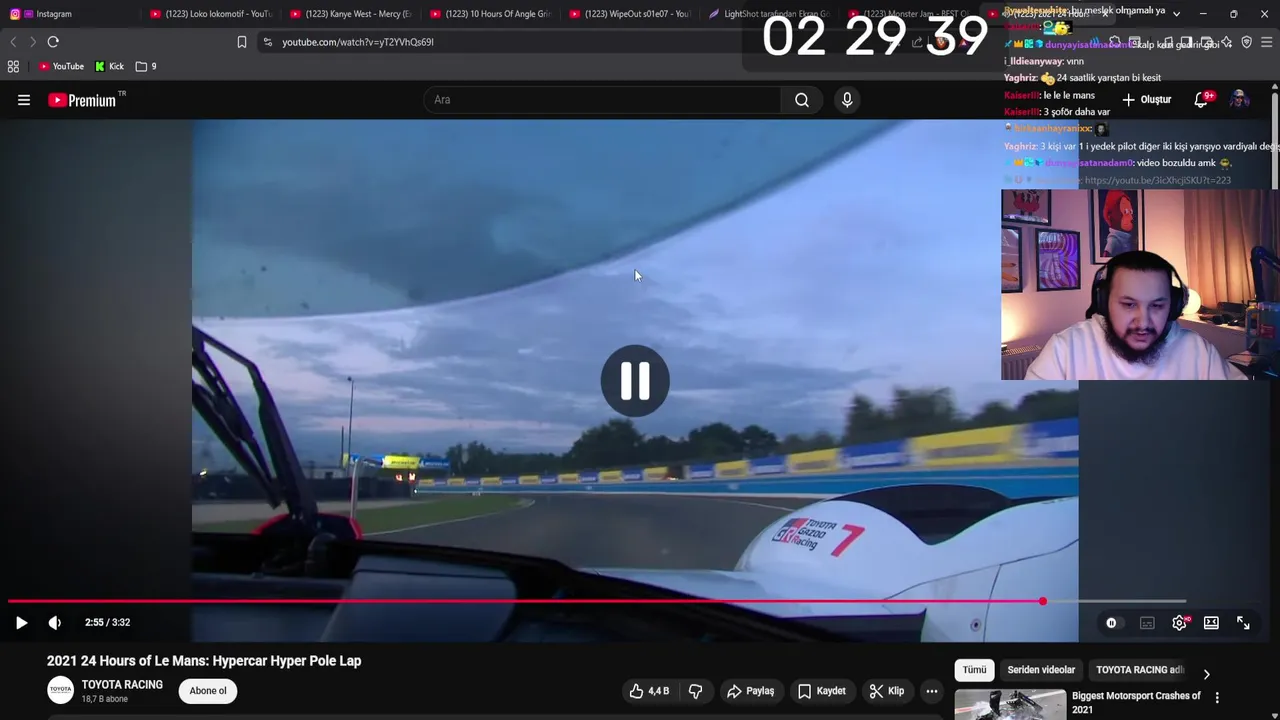Open the browser main menu lines icon
This screenshot has height=720, width=1280.
pos(1267,42)
